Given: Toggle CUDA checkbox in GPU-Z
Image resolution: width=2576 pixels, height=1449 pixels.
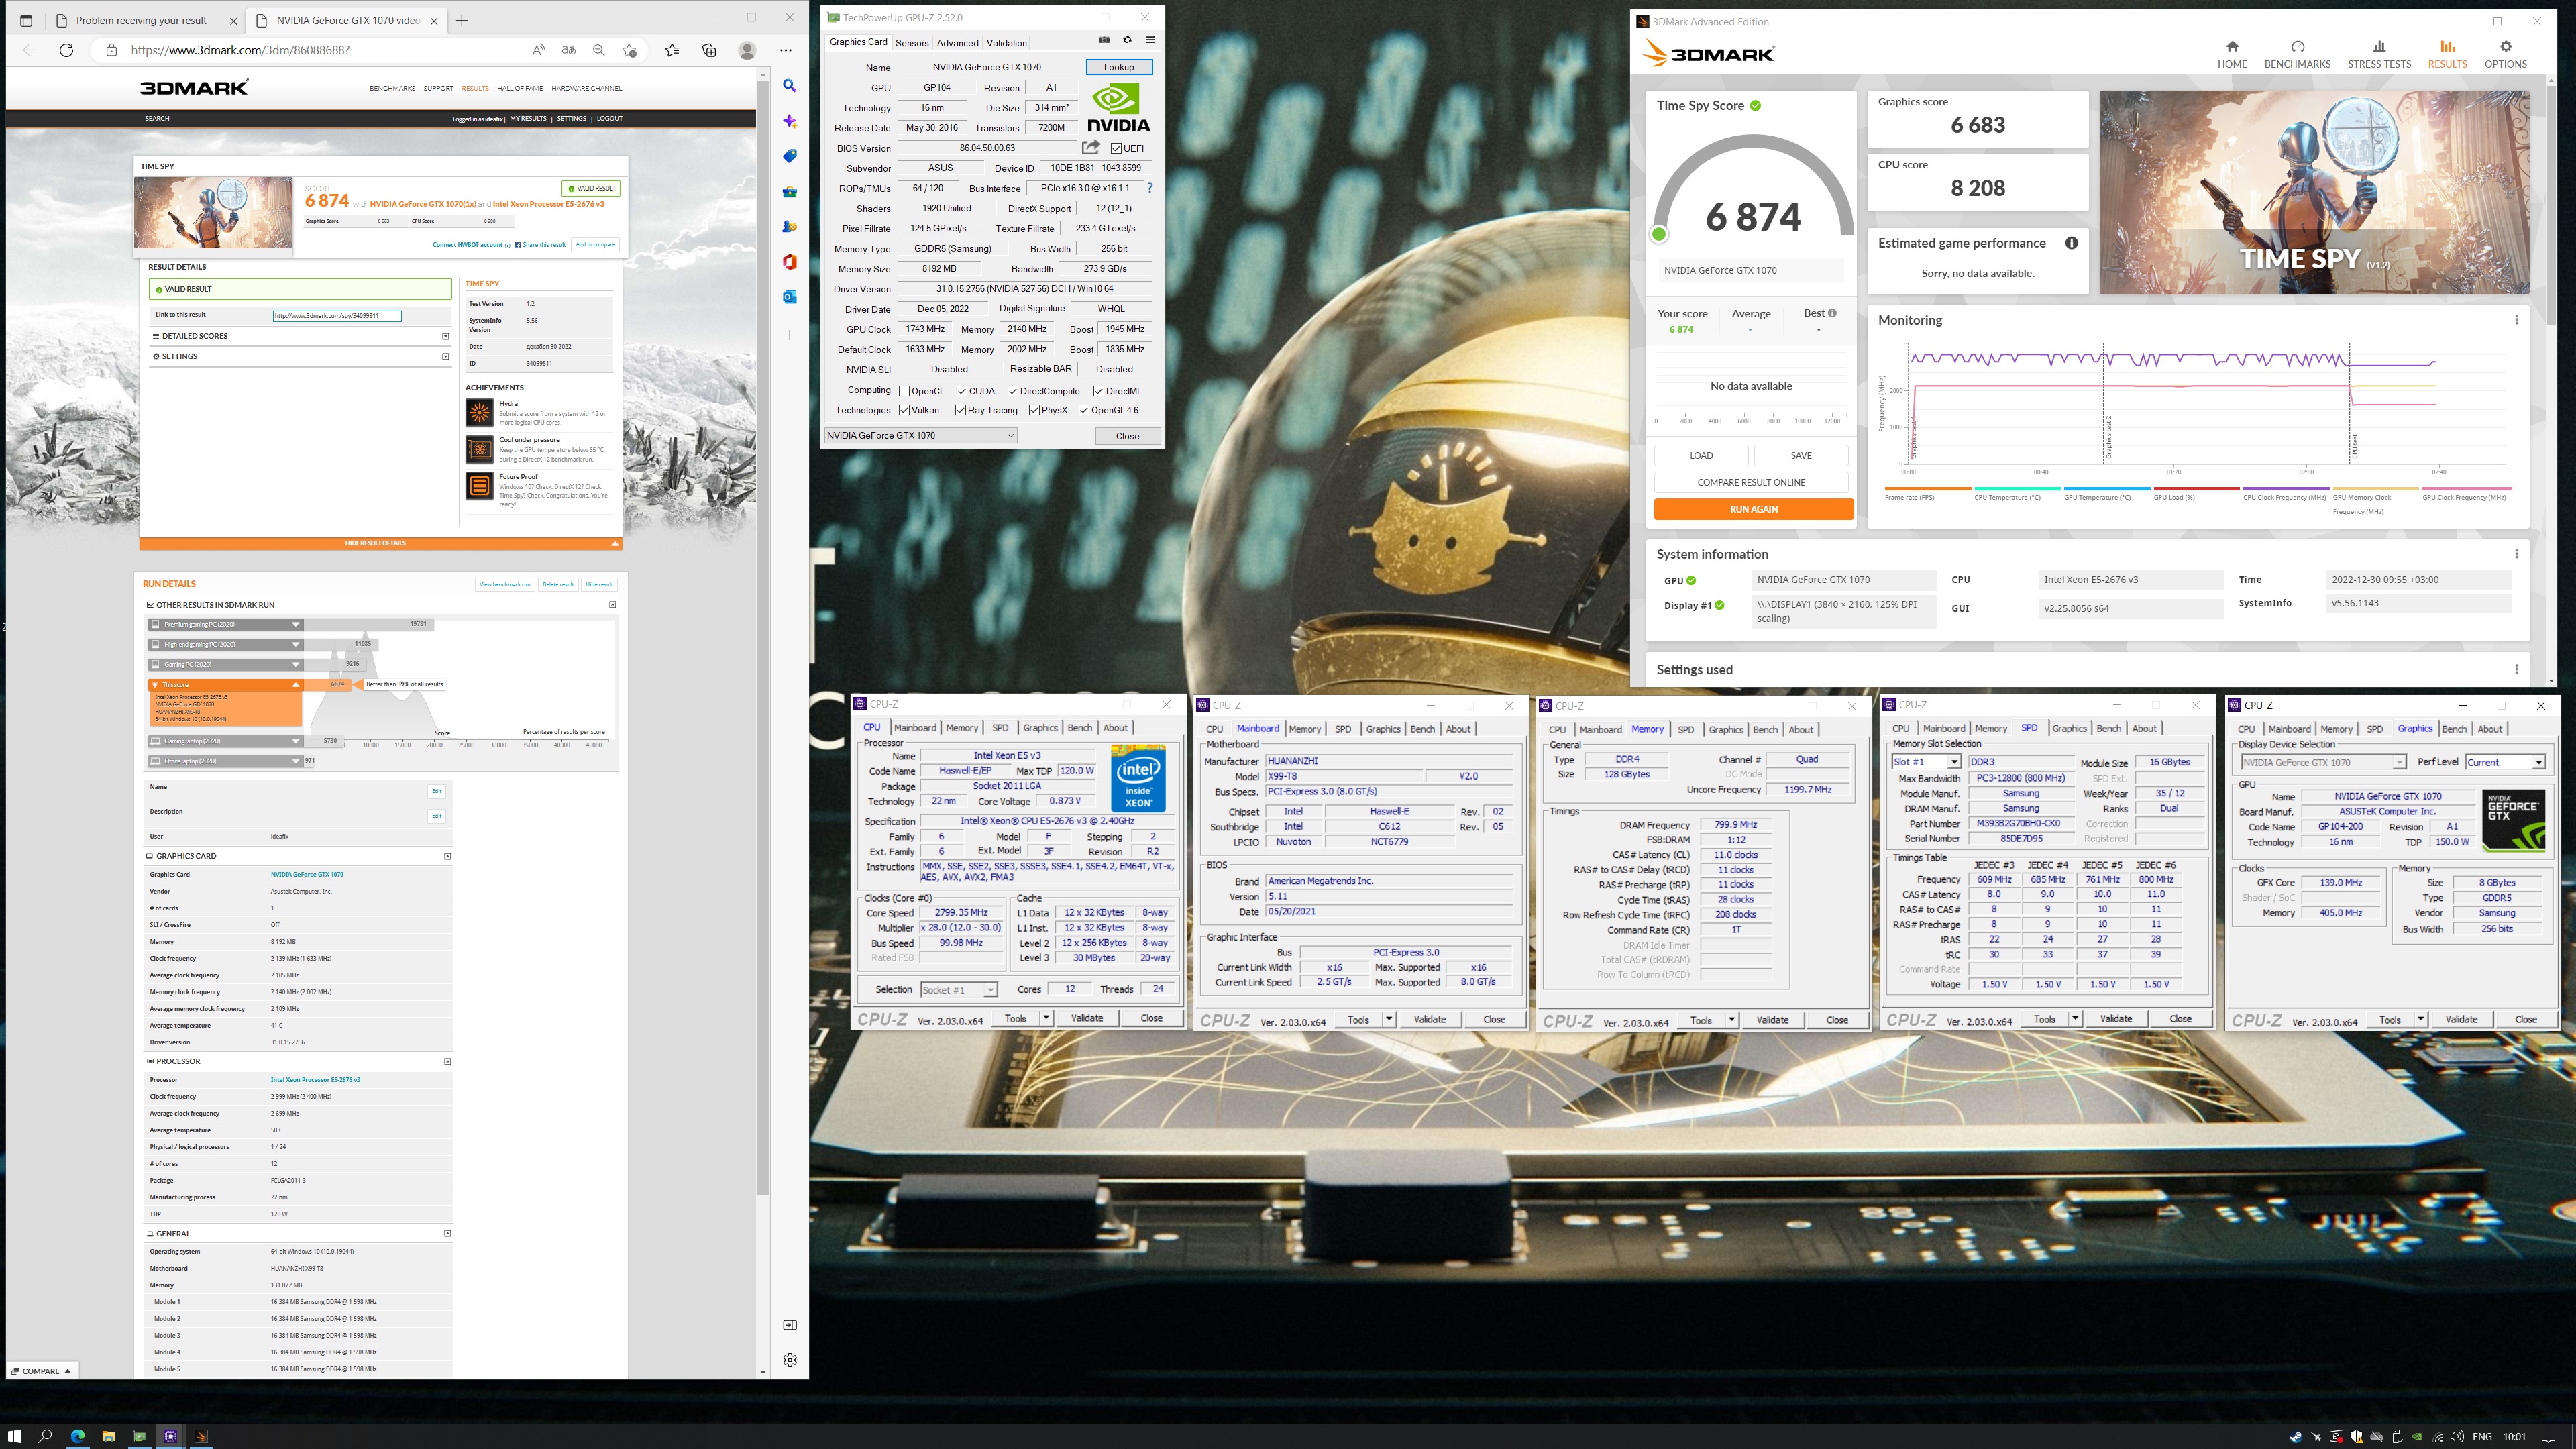Looking at the screenshot, I should coord(961,391).
